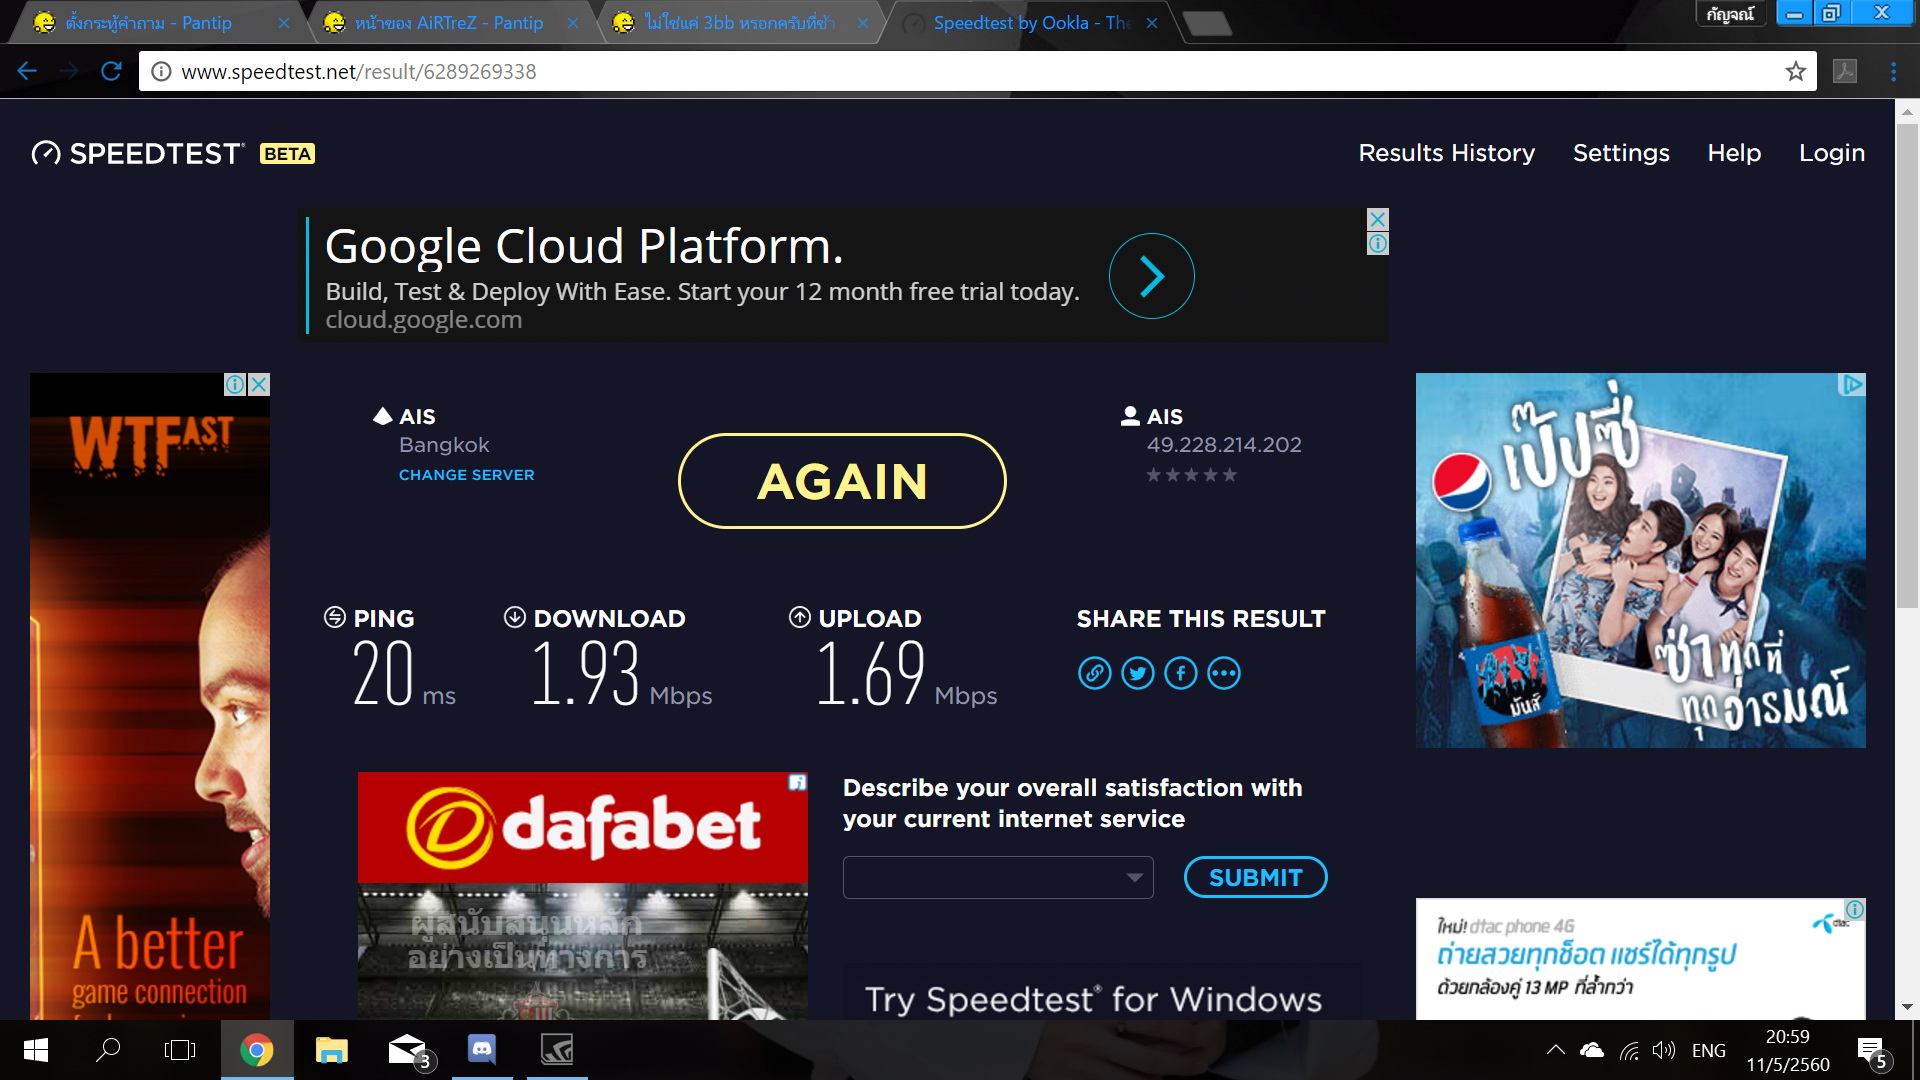The image size is (1920, 1080).
Task: Show hidden system tray icons
Action: 1555,1050
